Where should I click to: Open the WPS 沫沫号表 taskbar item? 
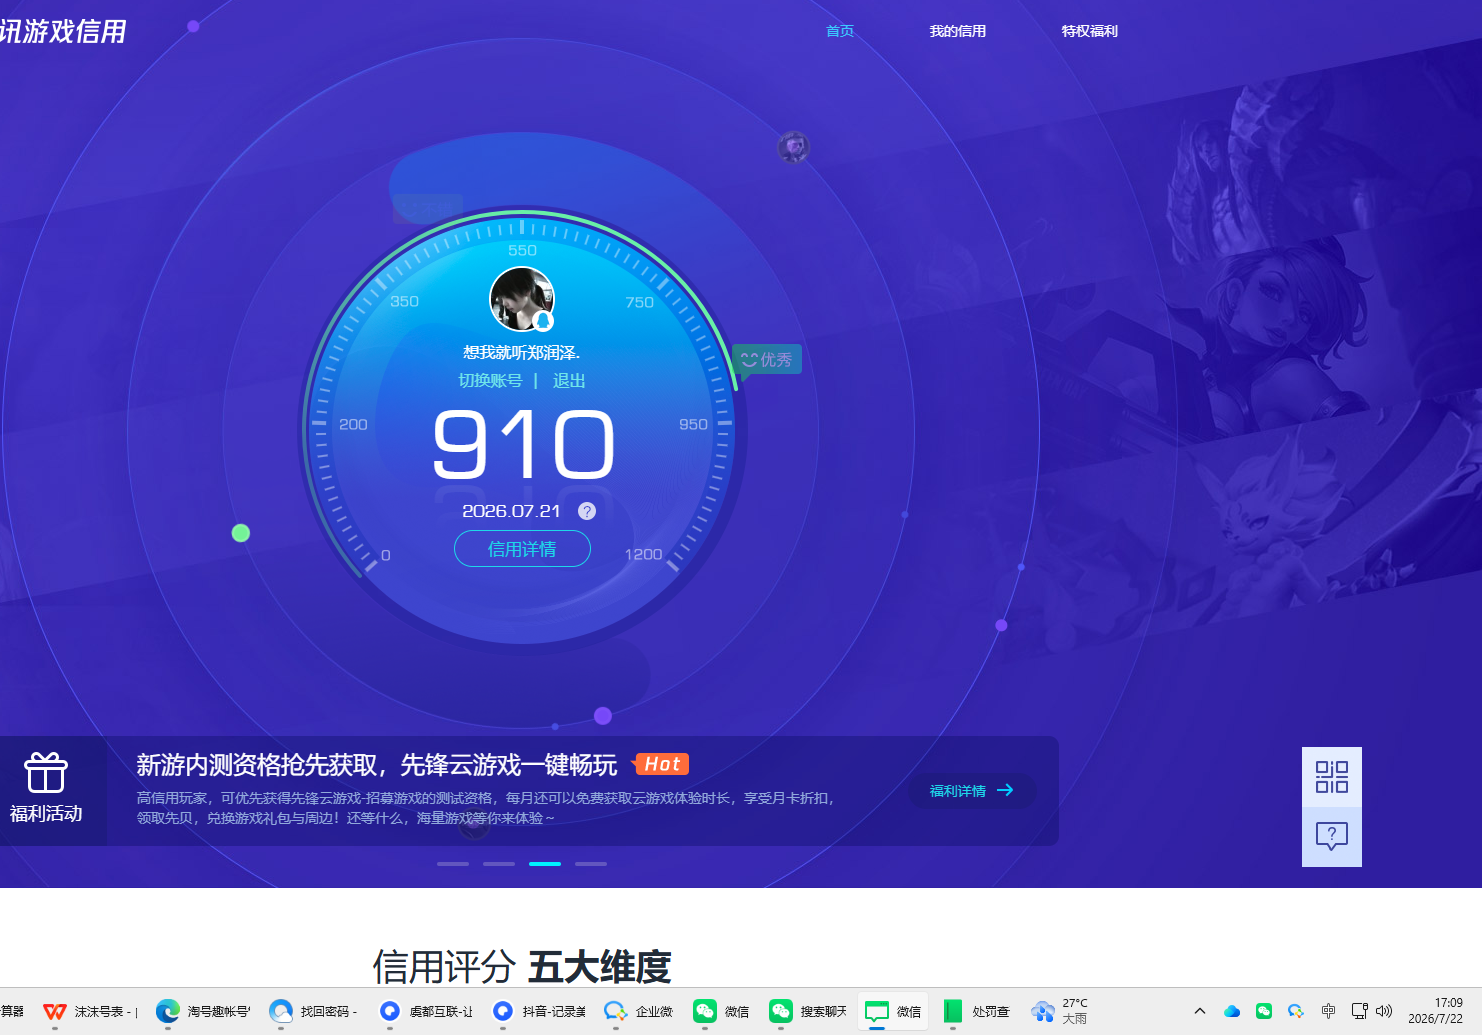(90, 1011)
